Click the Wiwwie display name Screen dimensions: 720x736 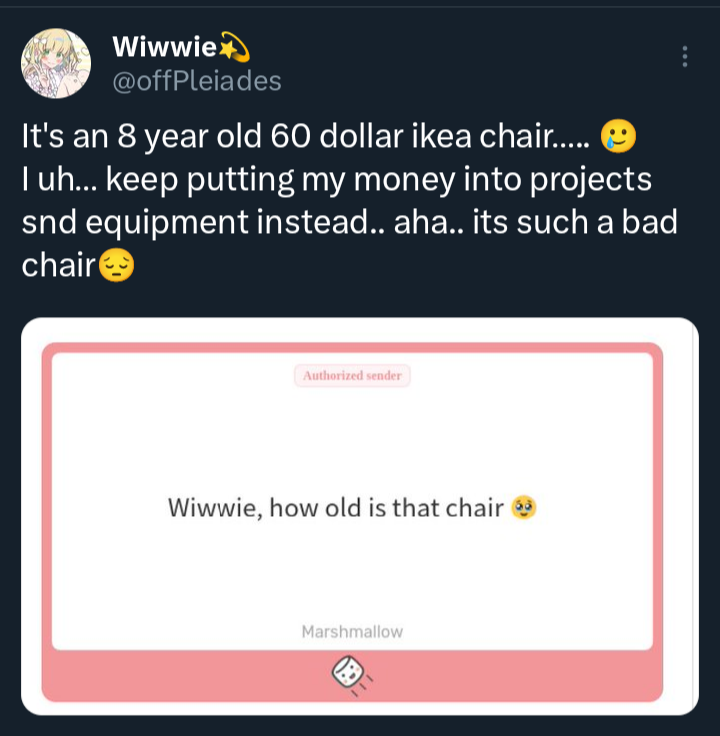(164, 47)
